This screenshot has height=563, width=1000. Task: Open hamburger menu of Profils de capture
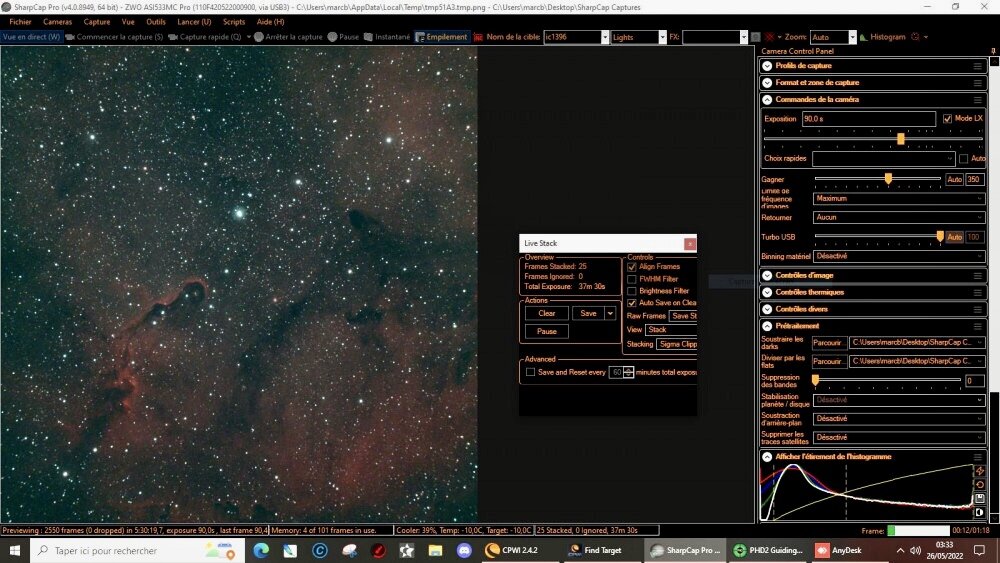click(977, 66)
